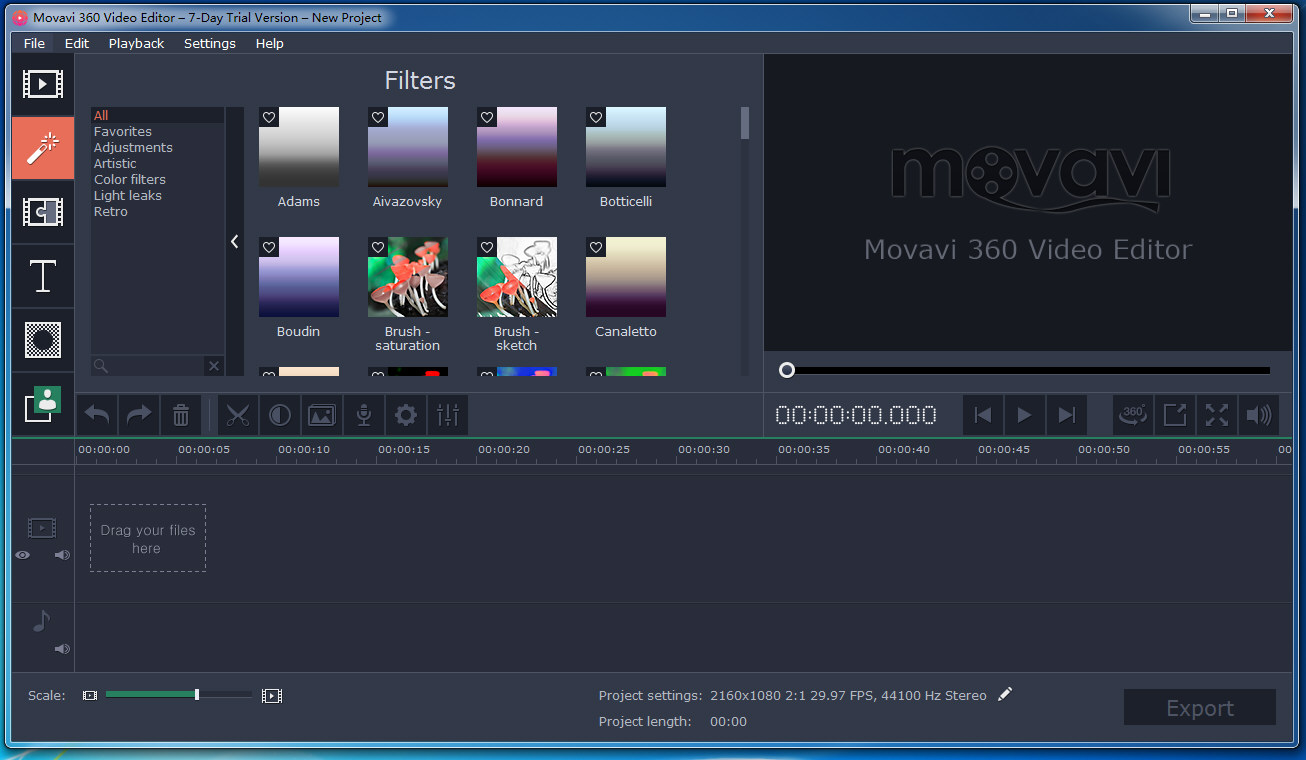Open the Settings menu
The height and width of the screenshot is (760, 1306).
pyautogui.click(x=210, y=43)
